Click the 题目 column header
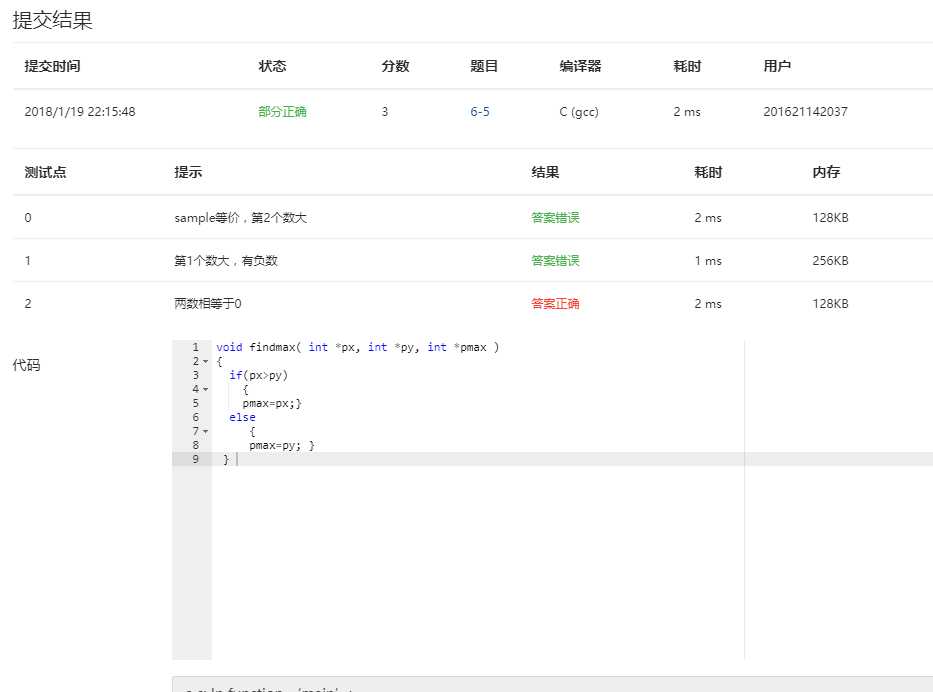This screenshot has width=933, height=692. (x=484, y=66)
